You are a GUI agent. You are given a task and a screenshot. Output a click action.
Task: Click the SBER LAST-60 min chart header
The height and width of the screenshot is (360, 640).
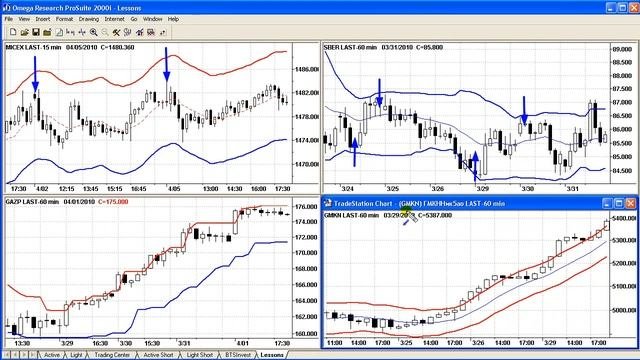click(350, 47)
